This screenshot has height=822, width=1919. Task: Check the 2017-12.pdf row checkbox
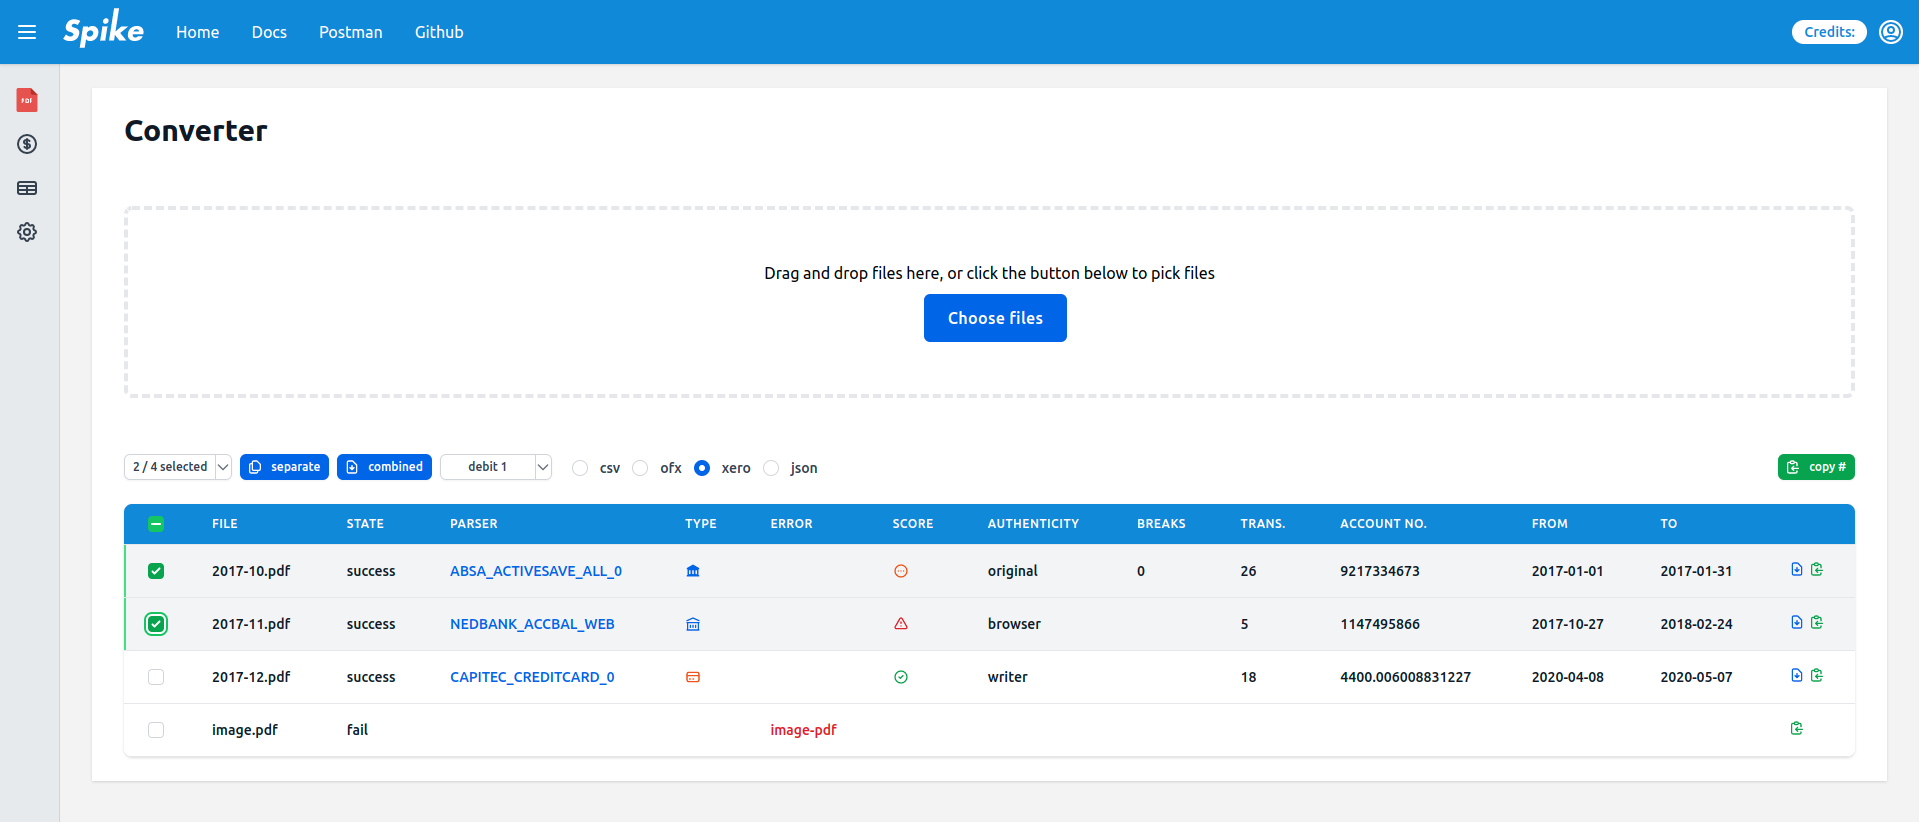tap(156, 677)
